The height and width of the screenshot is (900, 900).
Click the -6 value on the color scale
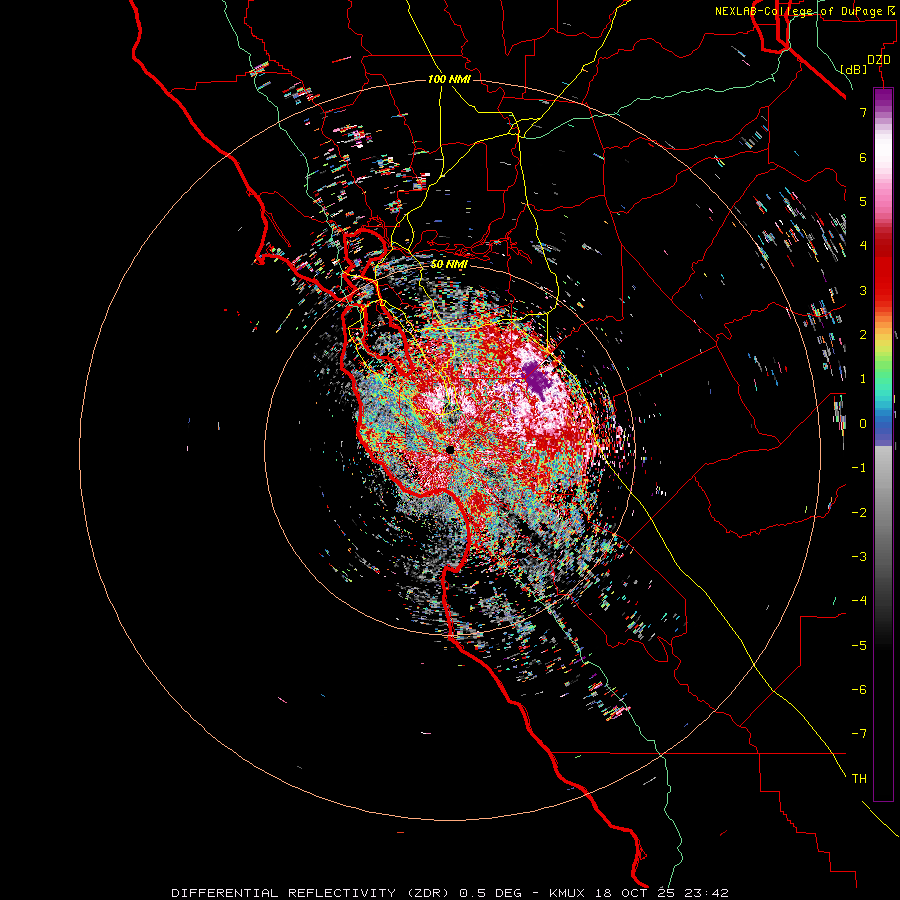[x=859, y=690]
